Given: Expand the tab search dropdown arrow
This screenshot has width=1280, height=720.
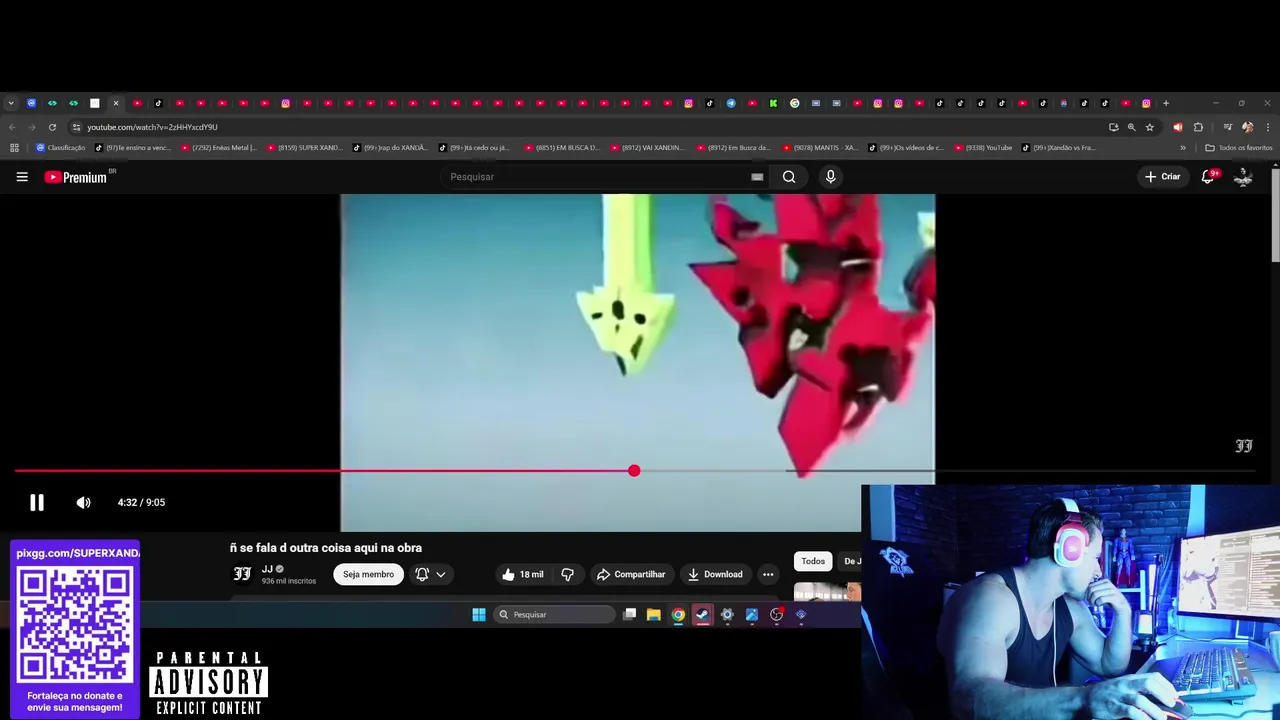Looking at the screenshot, I should [10, 103].
